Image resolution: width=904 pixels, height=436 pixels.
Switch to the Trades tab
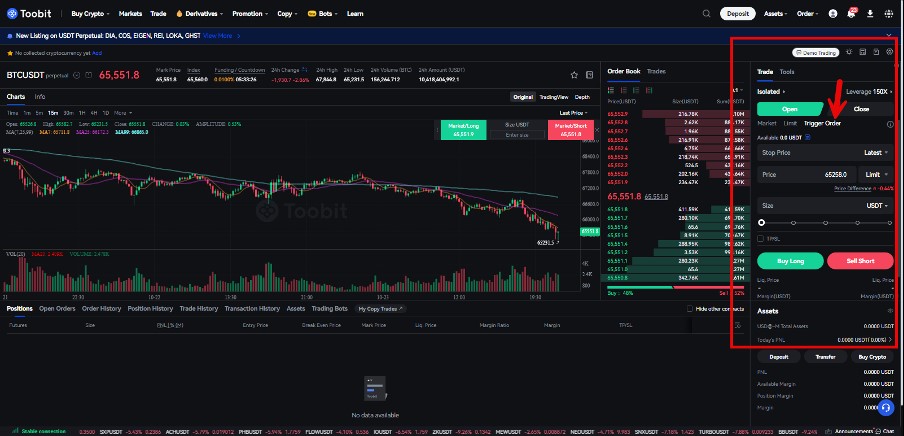pyautogui.click(x=656, y=72)
